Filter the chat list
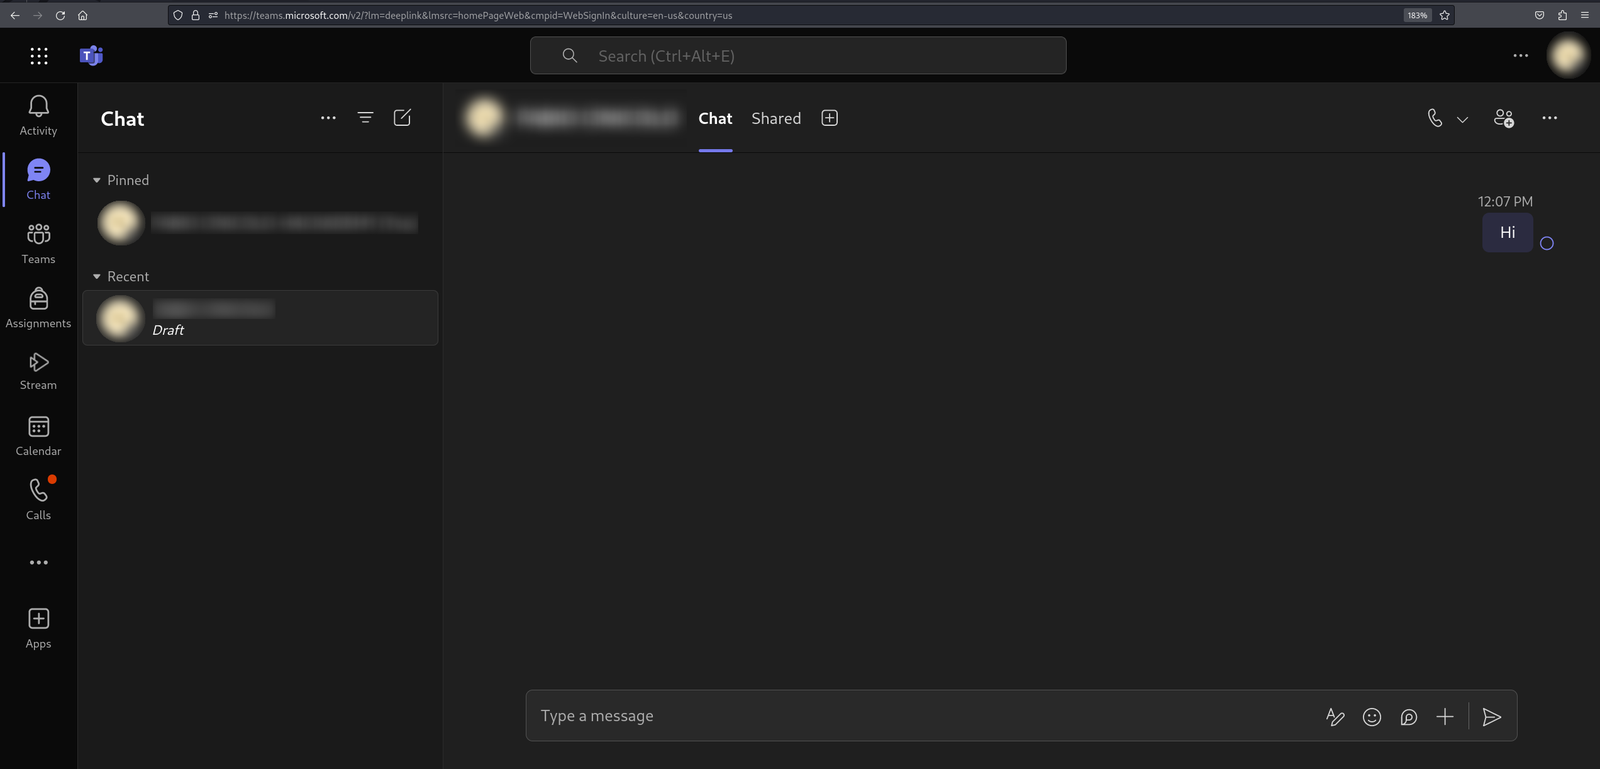 point(365,118)
